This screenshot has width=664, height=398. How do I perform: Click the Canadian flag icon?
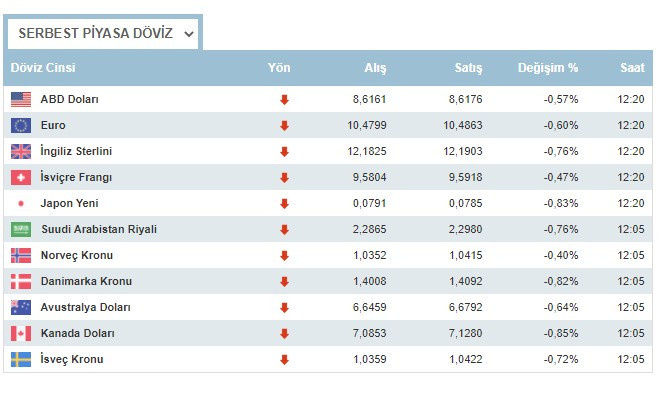(x=21, y=333)
